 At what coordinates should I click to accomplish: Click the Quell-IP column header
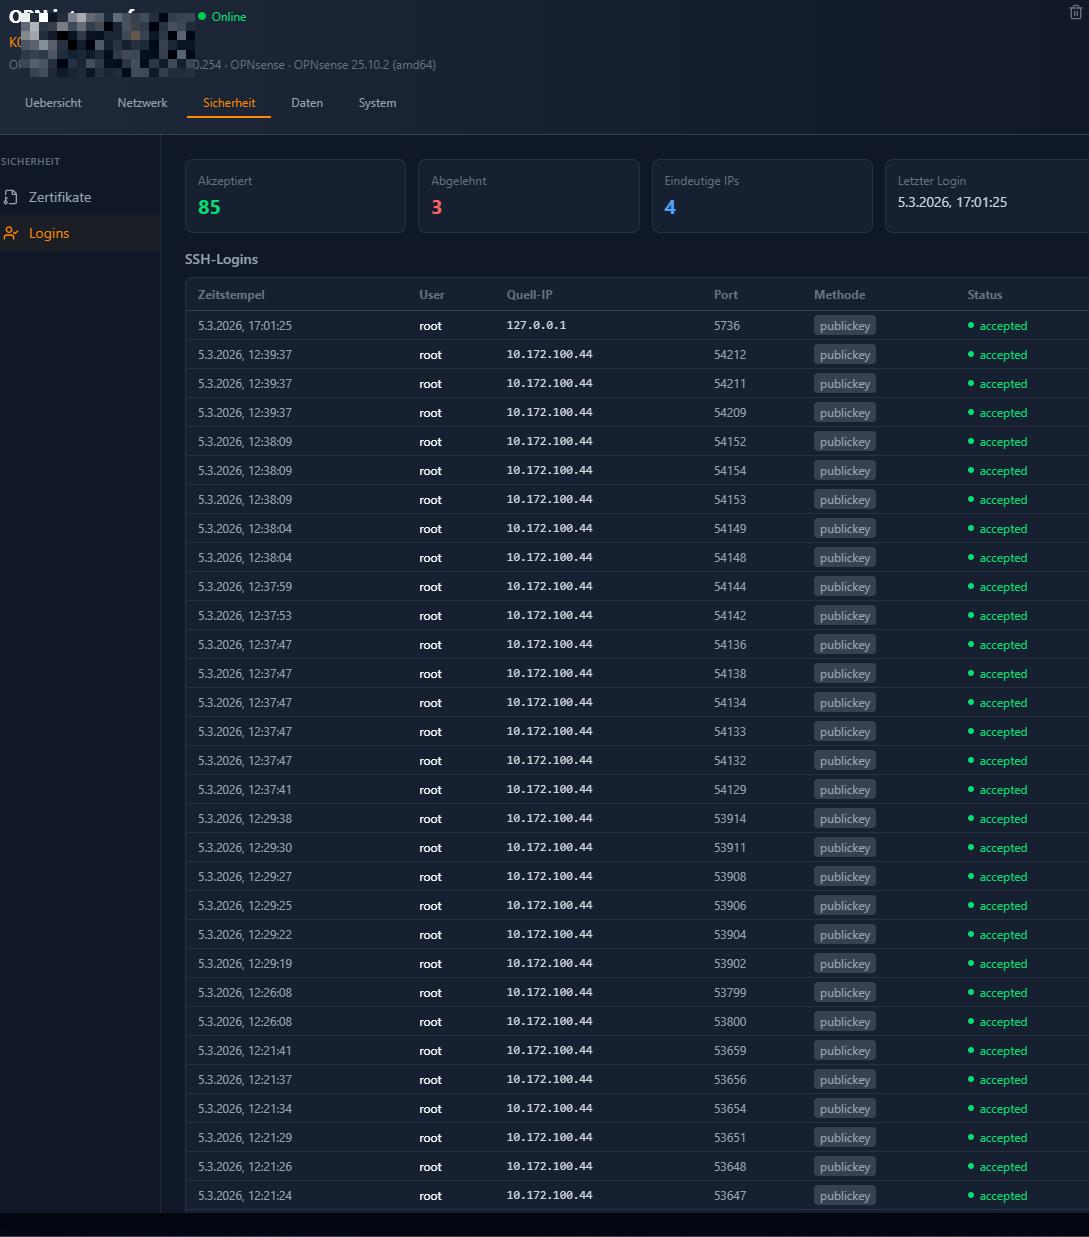[529, 295]
